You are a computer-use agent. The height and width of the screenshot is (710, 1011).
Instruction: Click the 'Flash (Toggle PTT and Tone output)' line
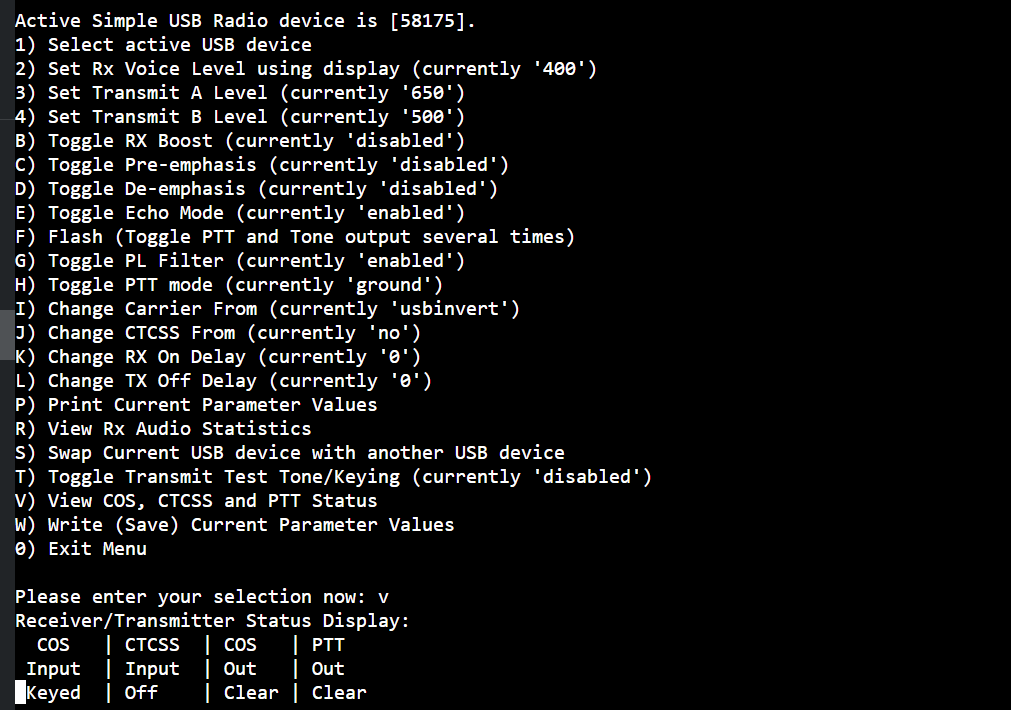point(295,237)
